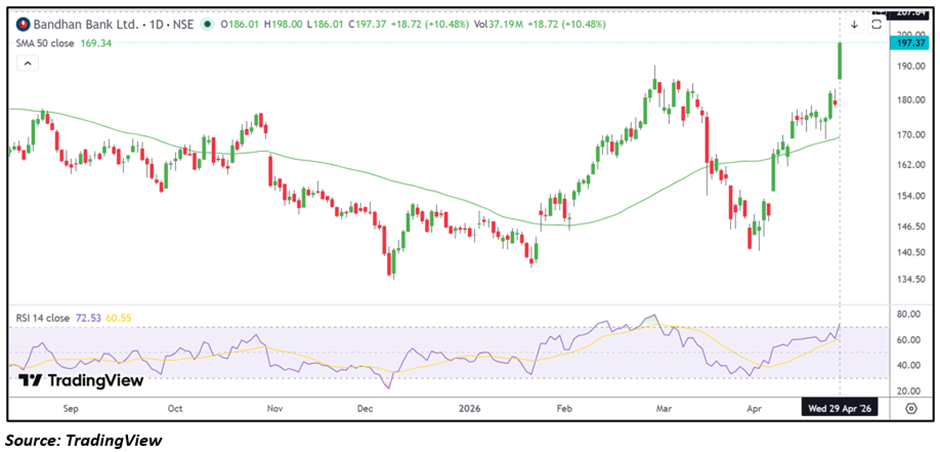Click the TradingView logo watermark
The height and width of the screenshot is (452, 940).
[82, 380]
